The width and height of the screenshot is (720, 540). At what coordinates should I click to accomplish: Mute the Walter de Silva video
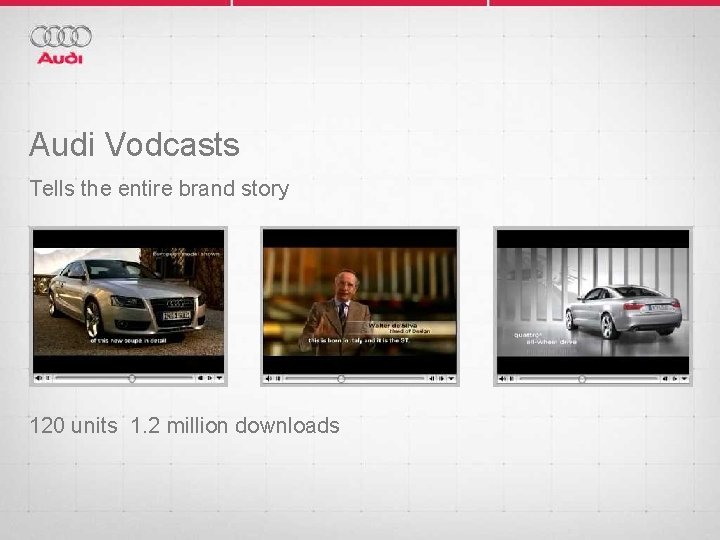[x=269, y=379]
